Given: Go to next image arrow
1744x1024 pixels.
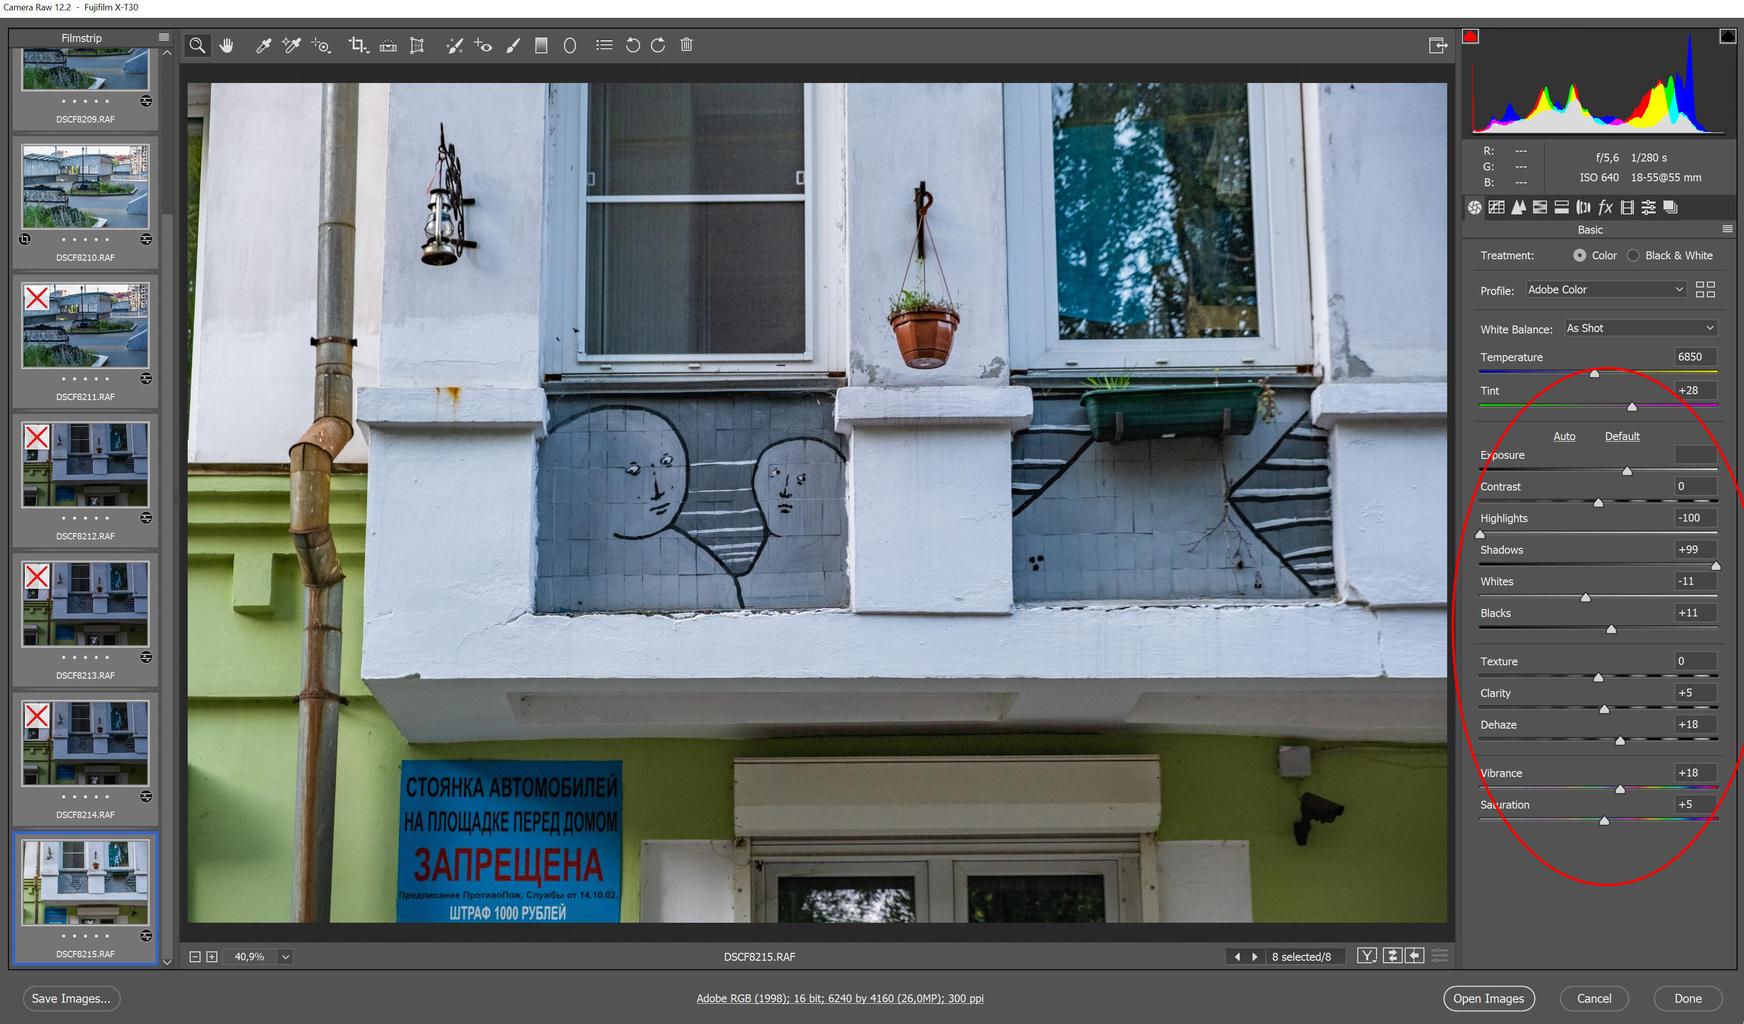Looking at the screenshot, I should [x=1254, y=957].
